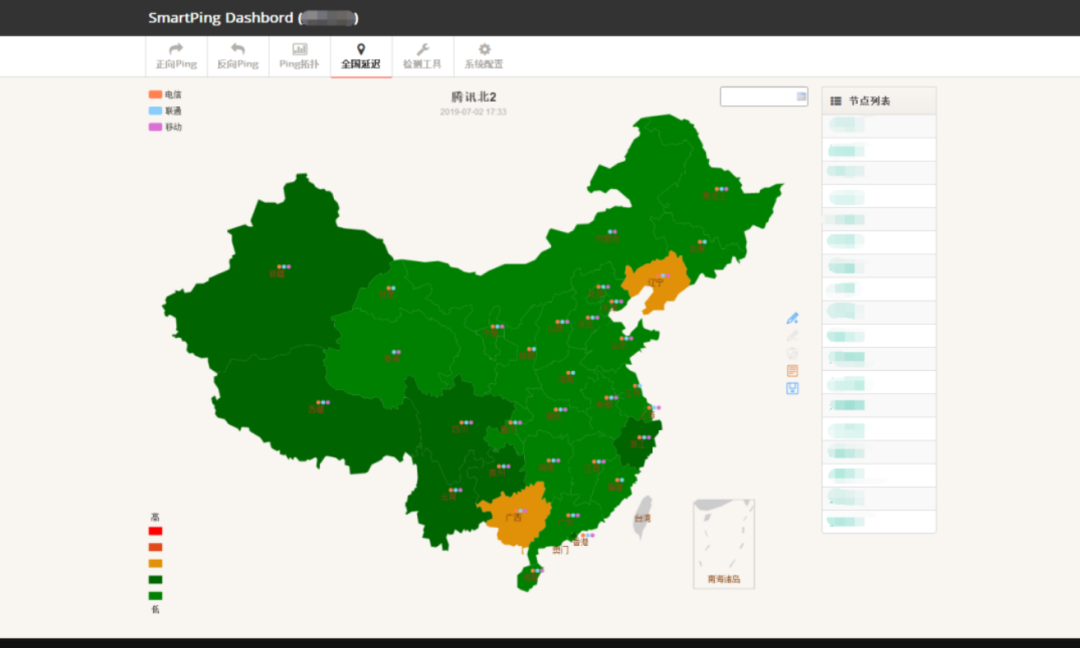Image resolution: width=1080 pixels, height=648 pixels.
Task: Toggle the 电信 legend series
Action: click(x=165, y=94)
